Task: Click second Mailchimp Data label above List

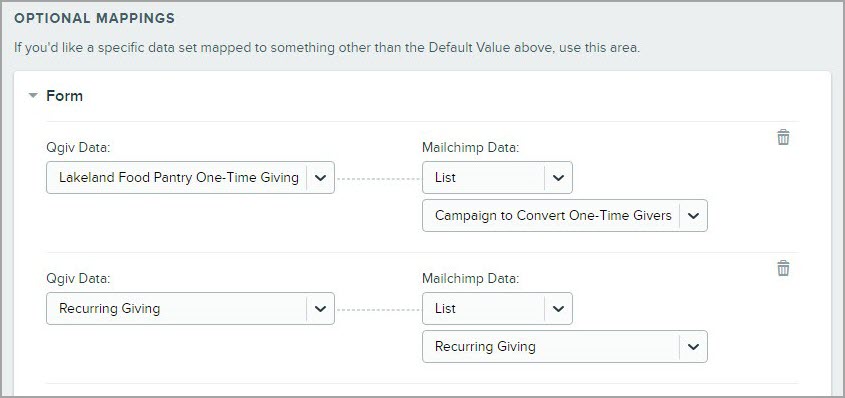Action: [x=470, y=278]
